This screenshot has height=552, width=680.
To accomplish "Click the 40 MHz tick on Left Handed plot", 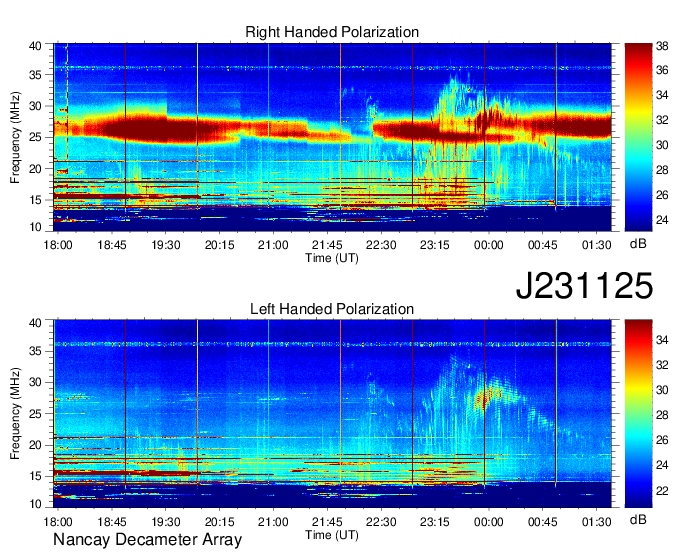I will tap(35, 323).
